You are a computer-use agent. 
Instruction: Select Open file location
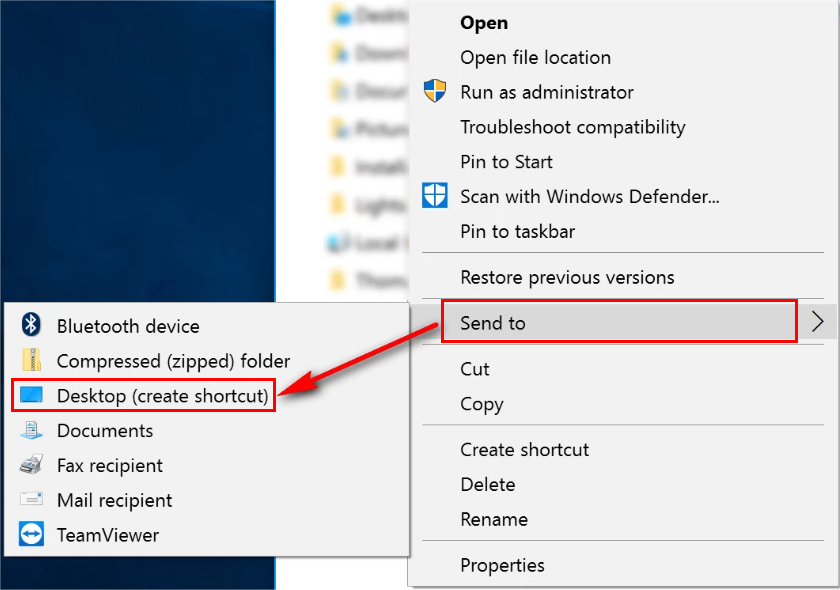click(535, 57)
